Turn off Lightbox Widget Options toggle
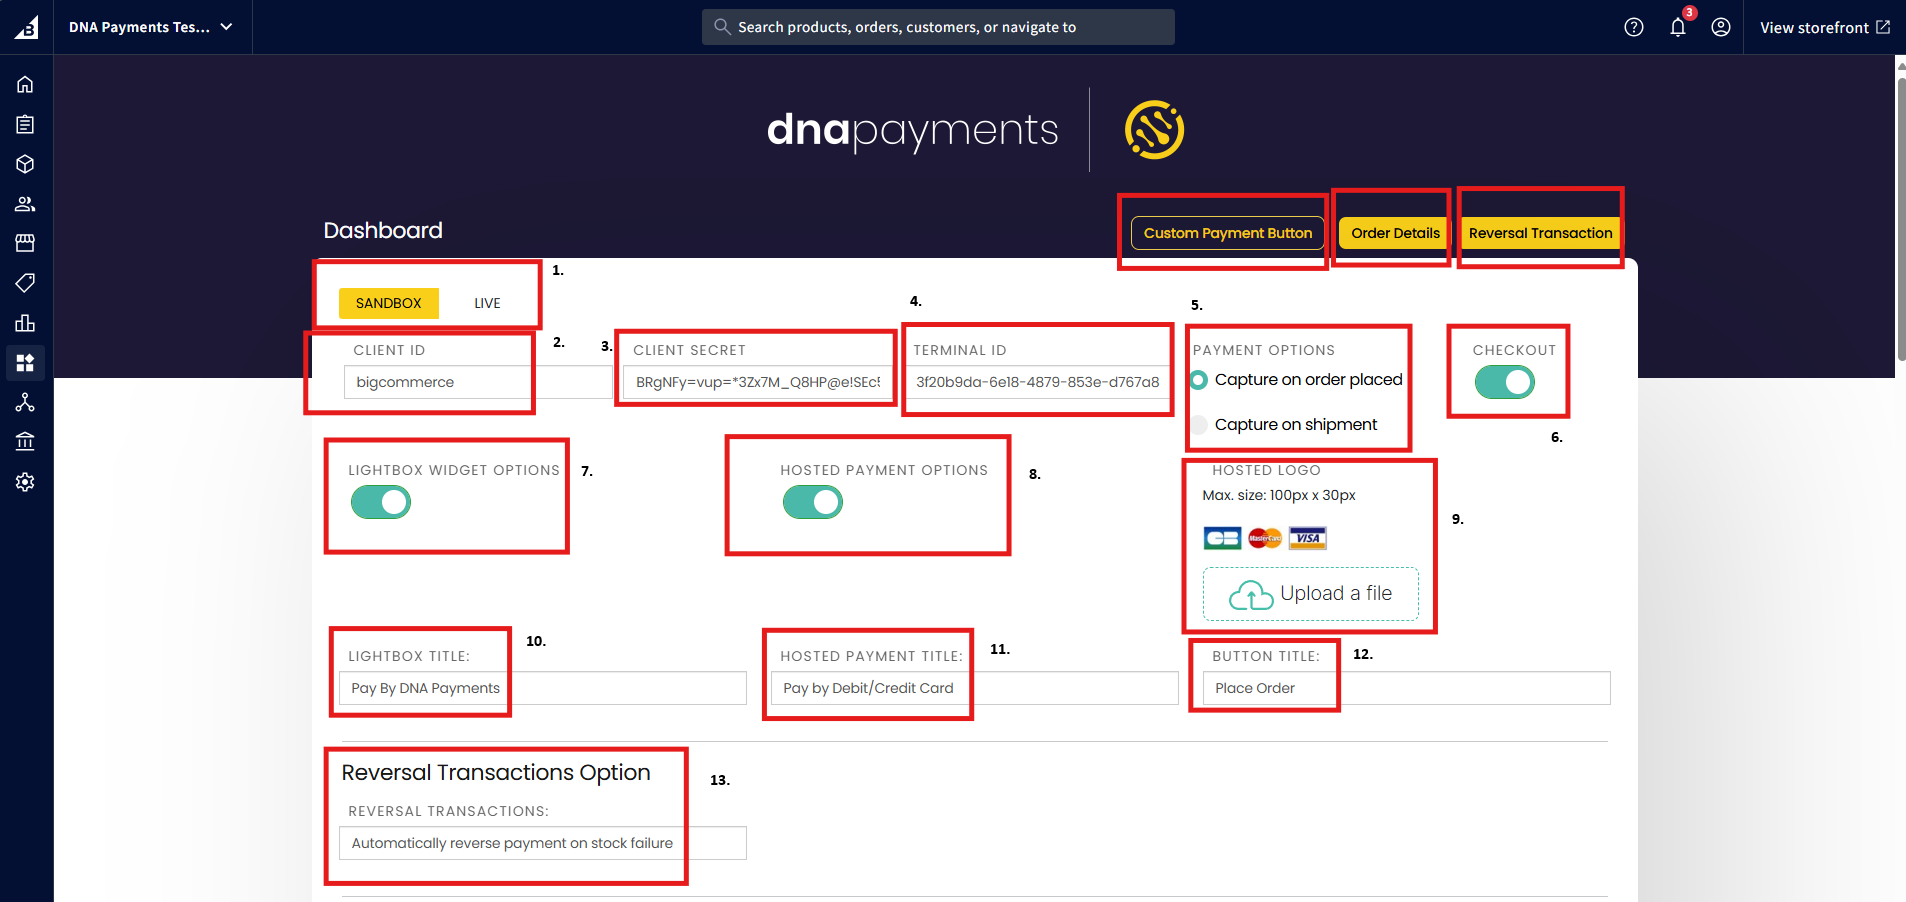Image resolution: width=1906 pixels, height=902 pixels. (380, 502)
